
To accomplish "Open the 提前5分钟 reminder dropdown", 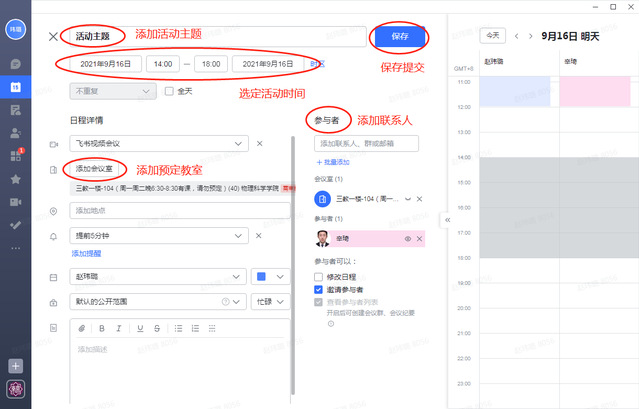I will 238,236.
